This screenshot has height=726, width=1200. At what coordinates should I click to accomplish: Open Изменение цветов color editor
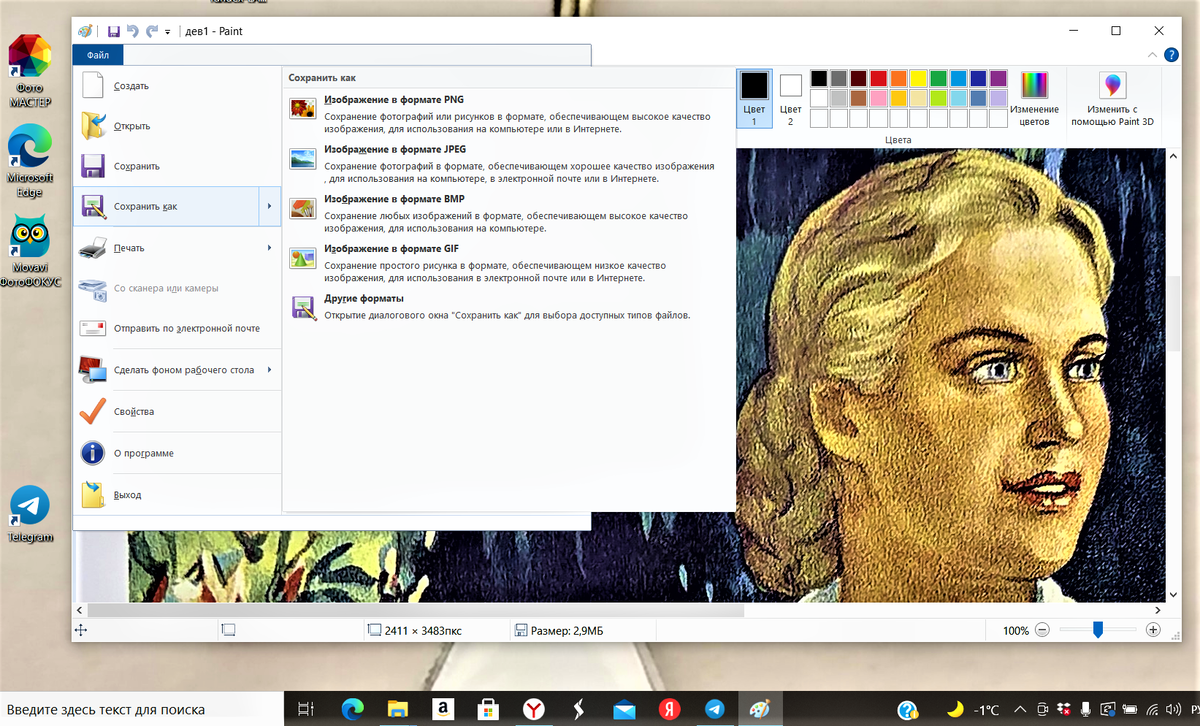pyautogui.click(x=1034, y=98)
